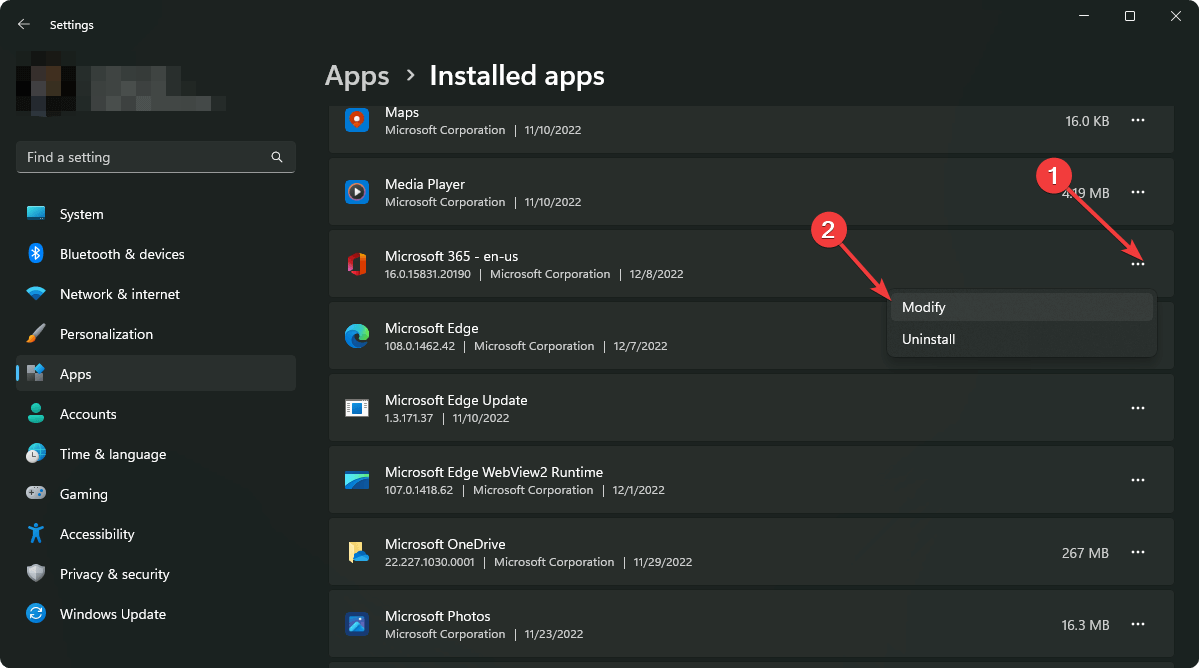Open the Gaming label
Image resolution: width=1199 pixels, height=668 pixels.
(x=84, y=494)
